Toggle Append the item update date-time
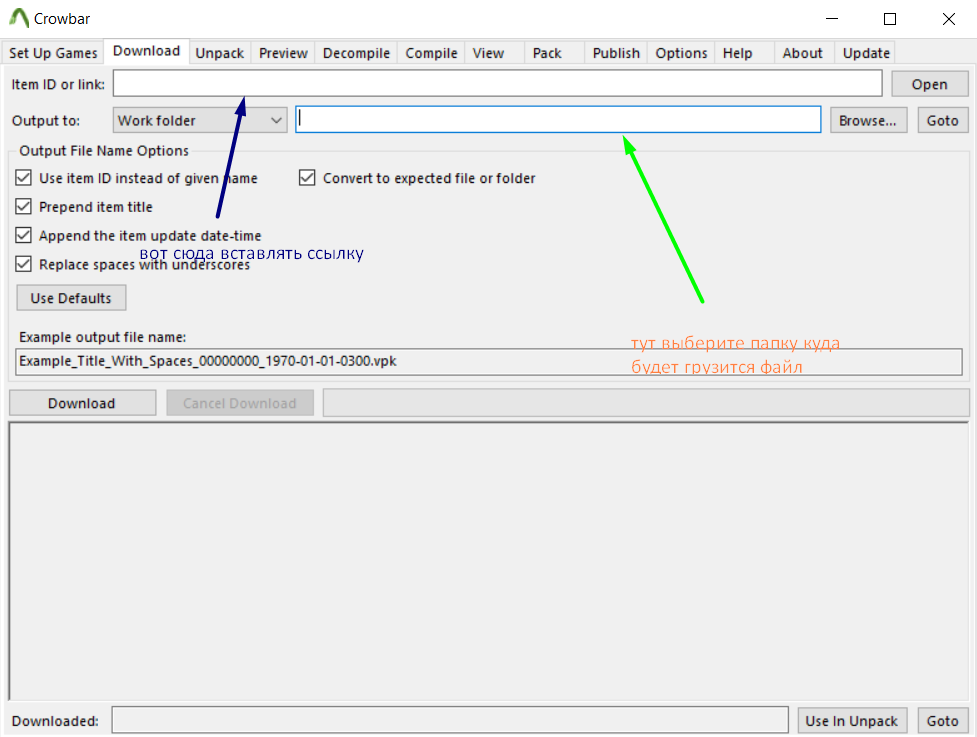977x737 pixels. (x=138, y=235)
